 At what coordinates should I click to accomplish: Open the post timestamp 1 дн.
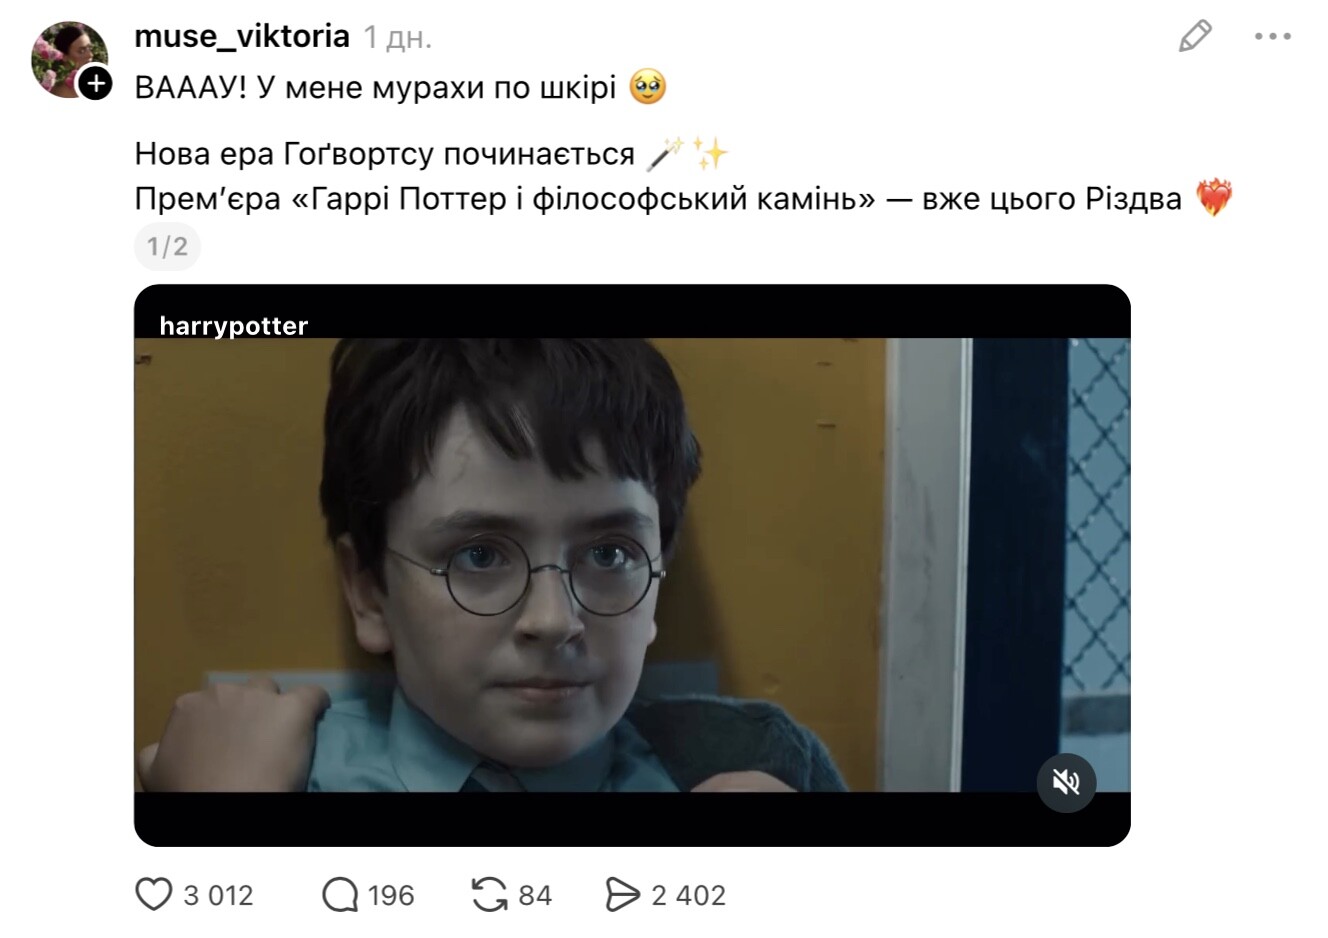point(397,38)
